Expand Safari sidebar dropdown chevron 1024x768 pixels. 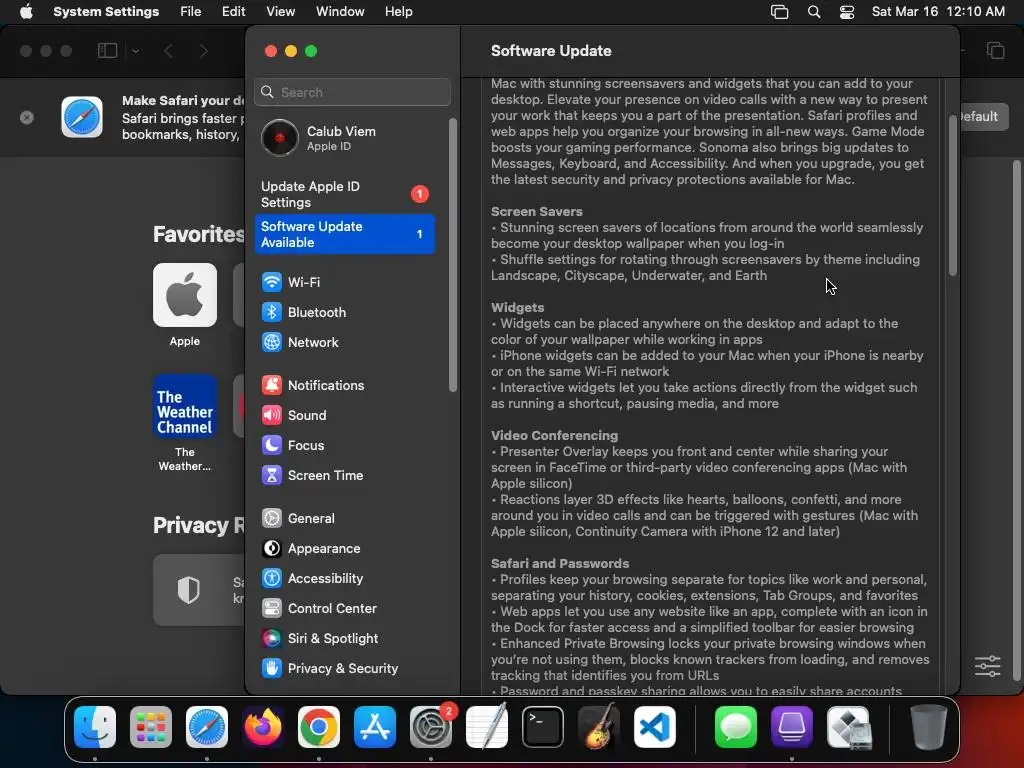point(136,50)
